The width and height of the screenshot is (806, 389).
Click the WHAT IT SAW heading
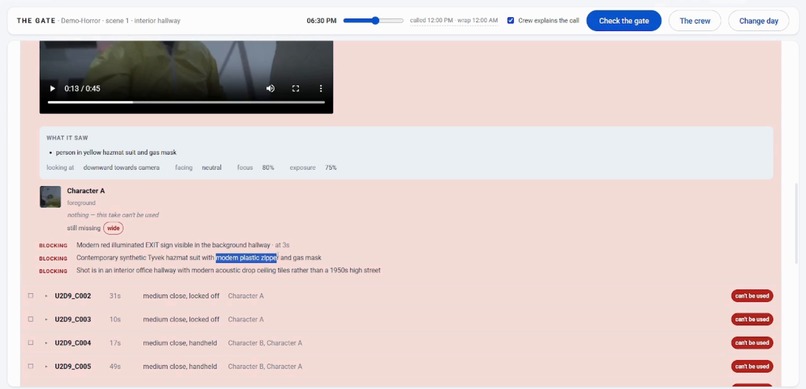[67, 138]
